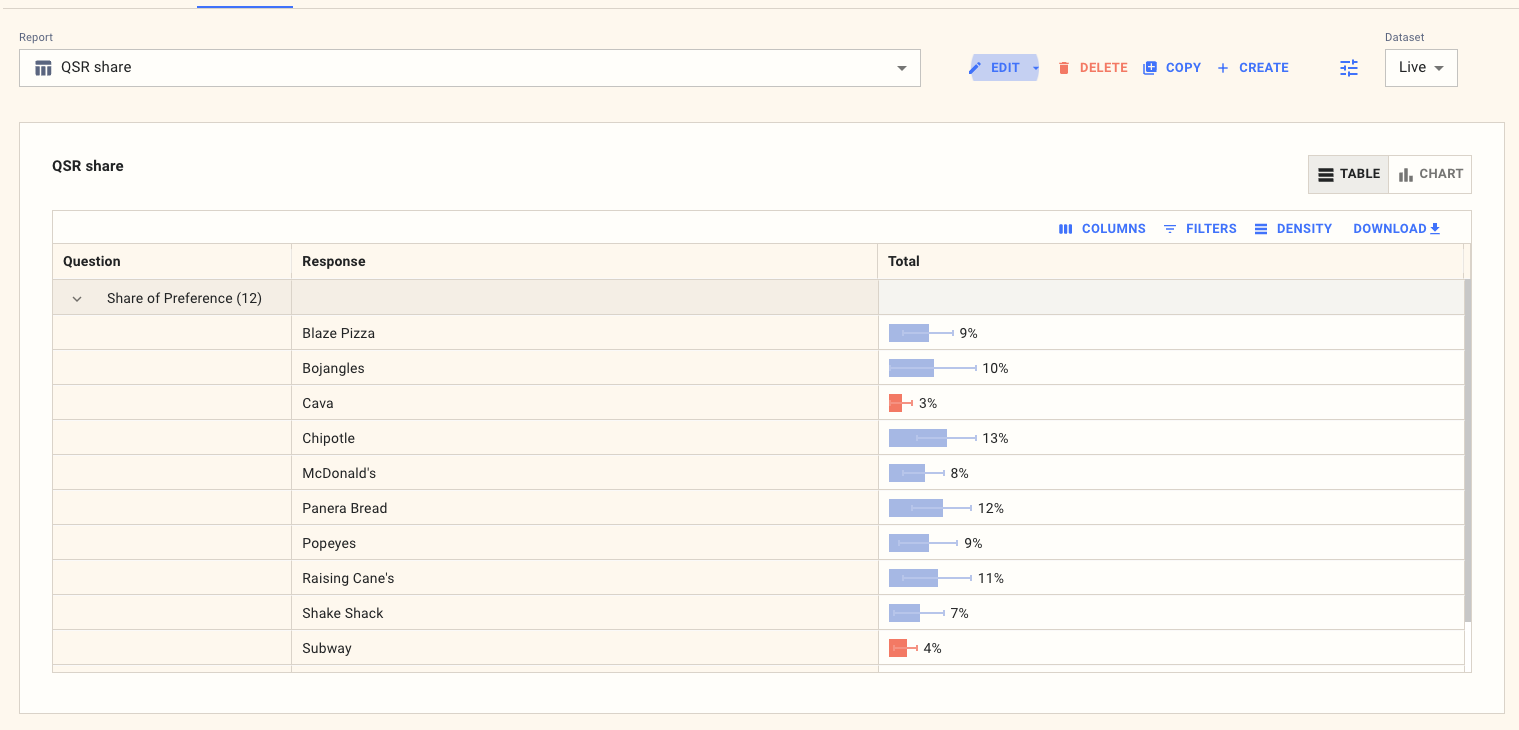Click the COPY button
1519x730 pixels.
[1172, 68]
